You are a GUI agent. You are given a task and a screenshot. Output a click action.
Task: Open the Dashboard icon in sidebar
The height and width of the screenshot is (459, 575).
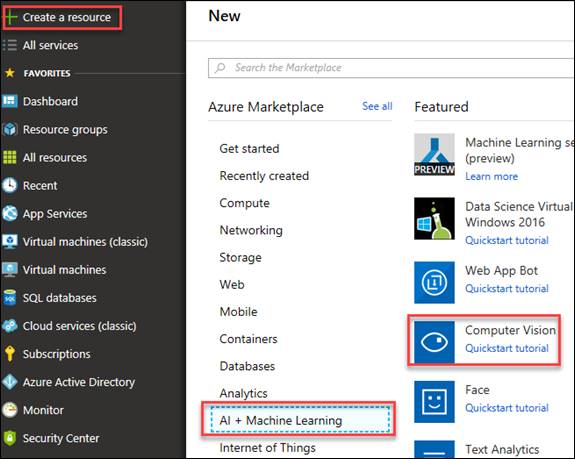(x=10, y=101)
